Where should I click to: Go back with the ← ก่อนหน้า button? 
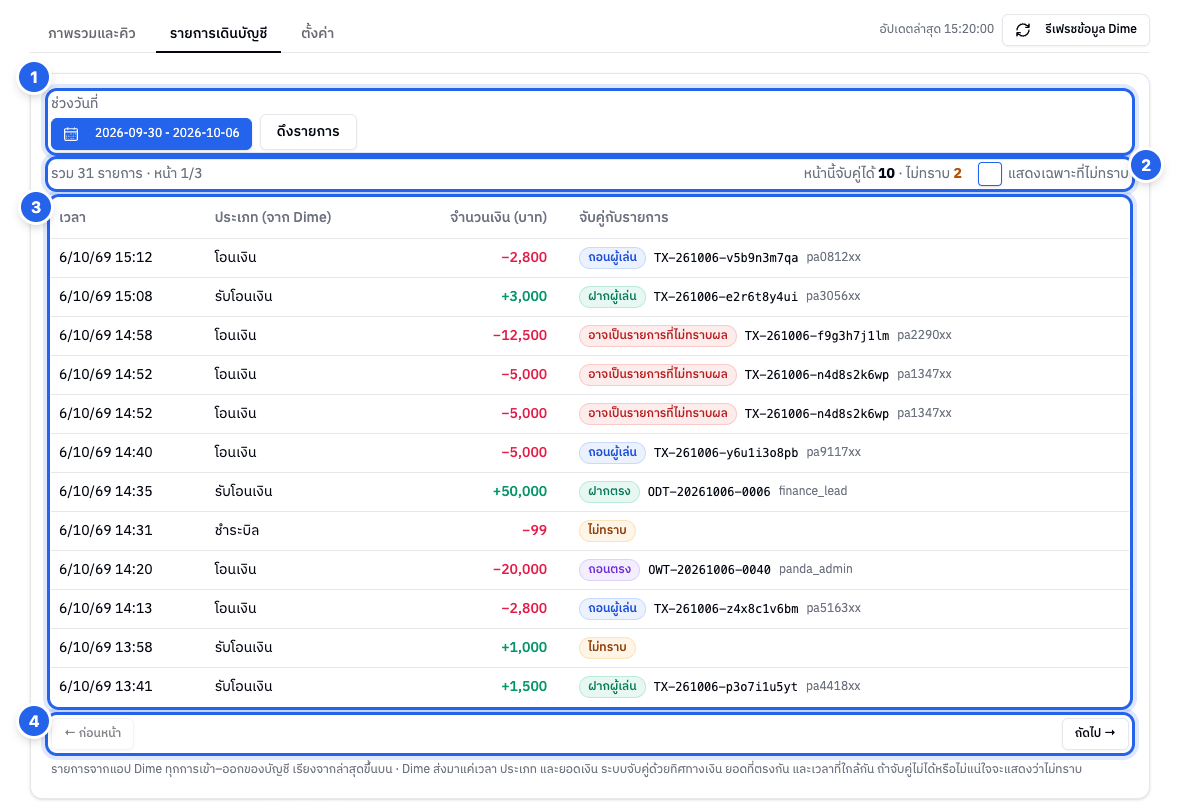93,733
